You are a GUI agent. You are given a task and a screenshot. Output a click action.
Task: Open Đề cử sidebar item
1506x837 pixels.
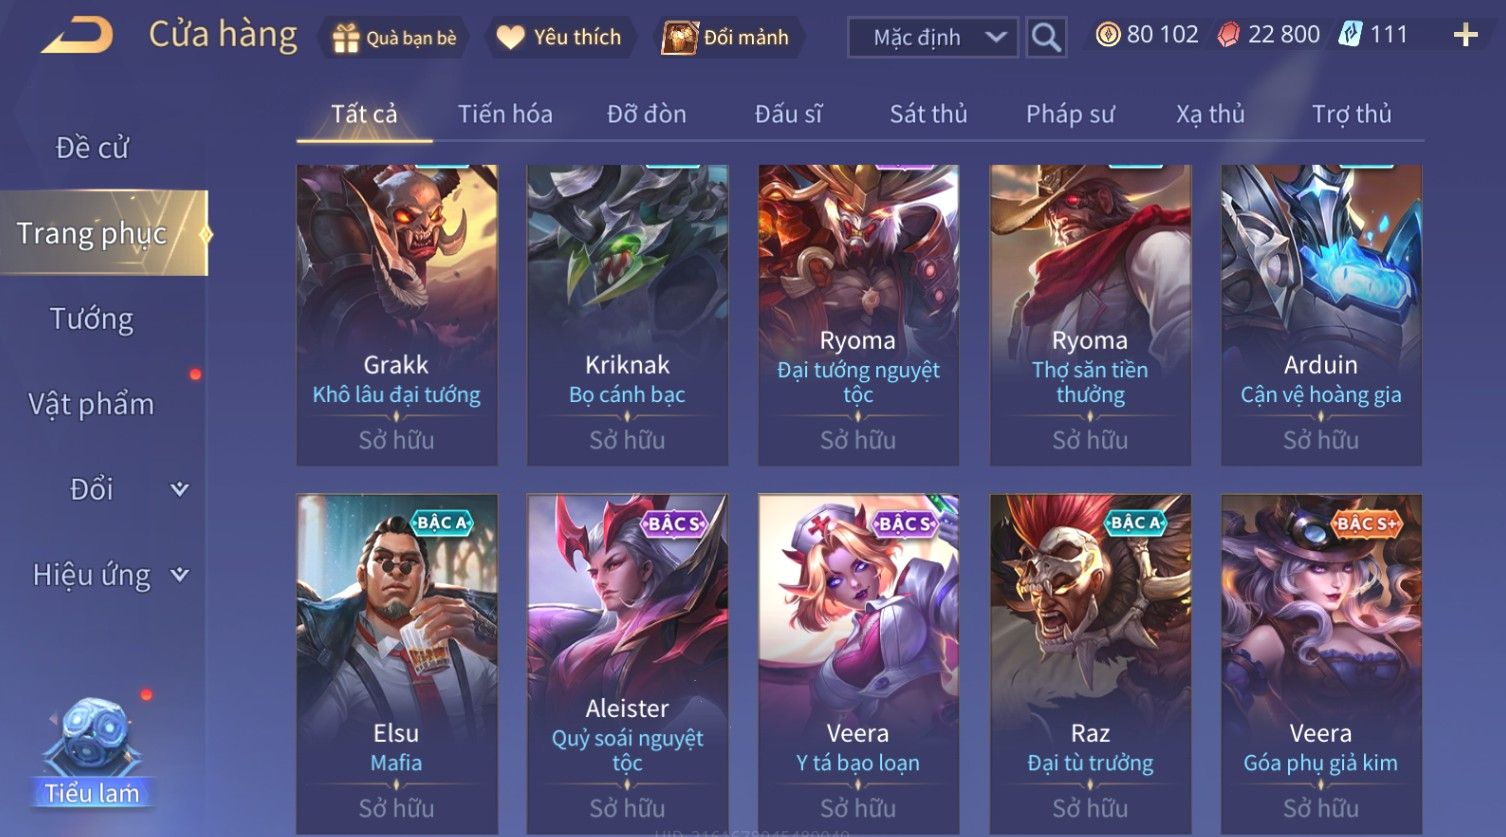click(x=92, y=148)
